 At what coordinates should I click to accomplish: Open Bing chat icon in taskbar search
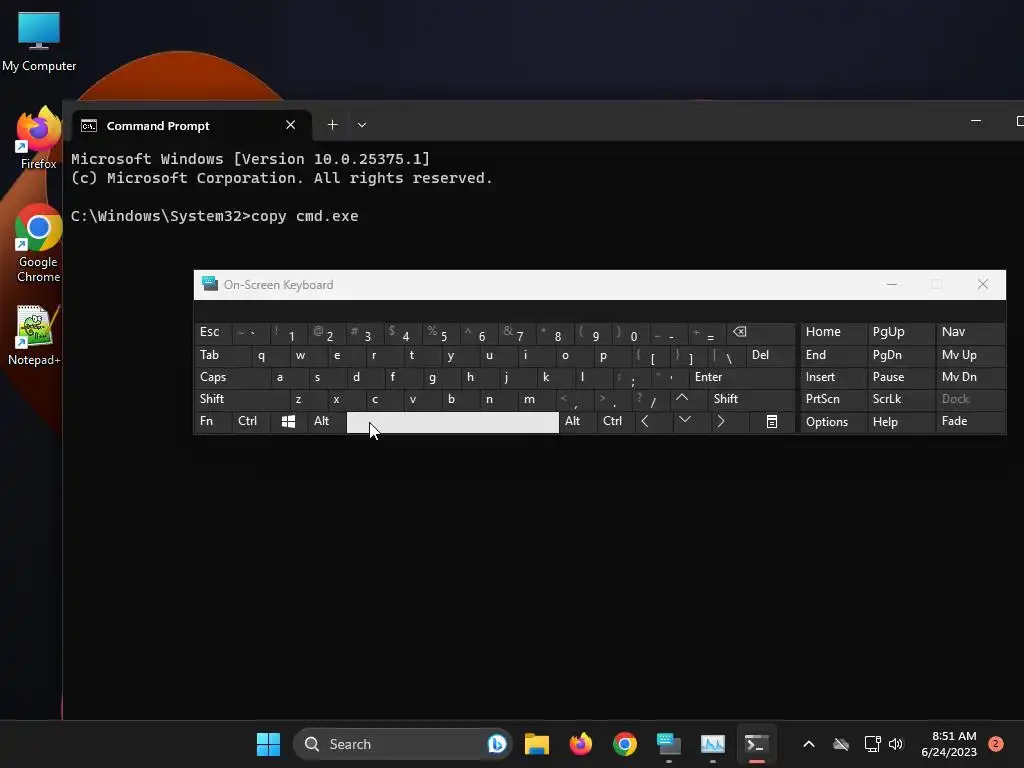click(x=496, y=744)
